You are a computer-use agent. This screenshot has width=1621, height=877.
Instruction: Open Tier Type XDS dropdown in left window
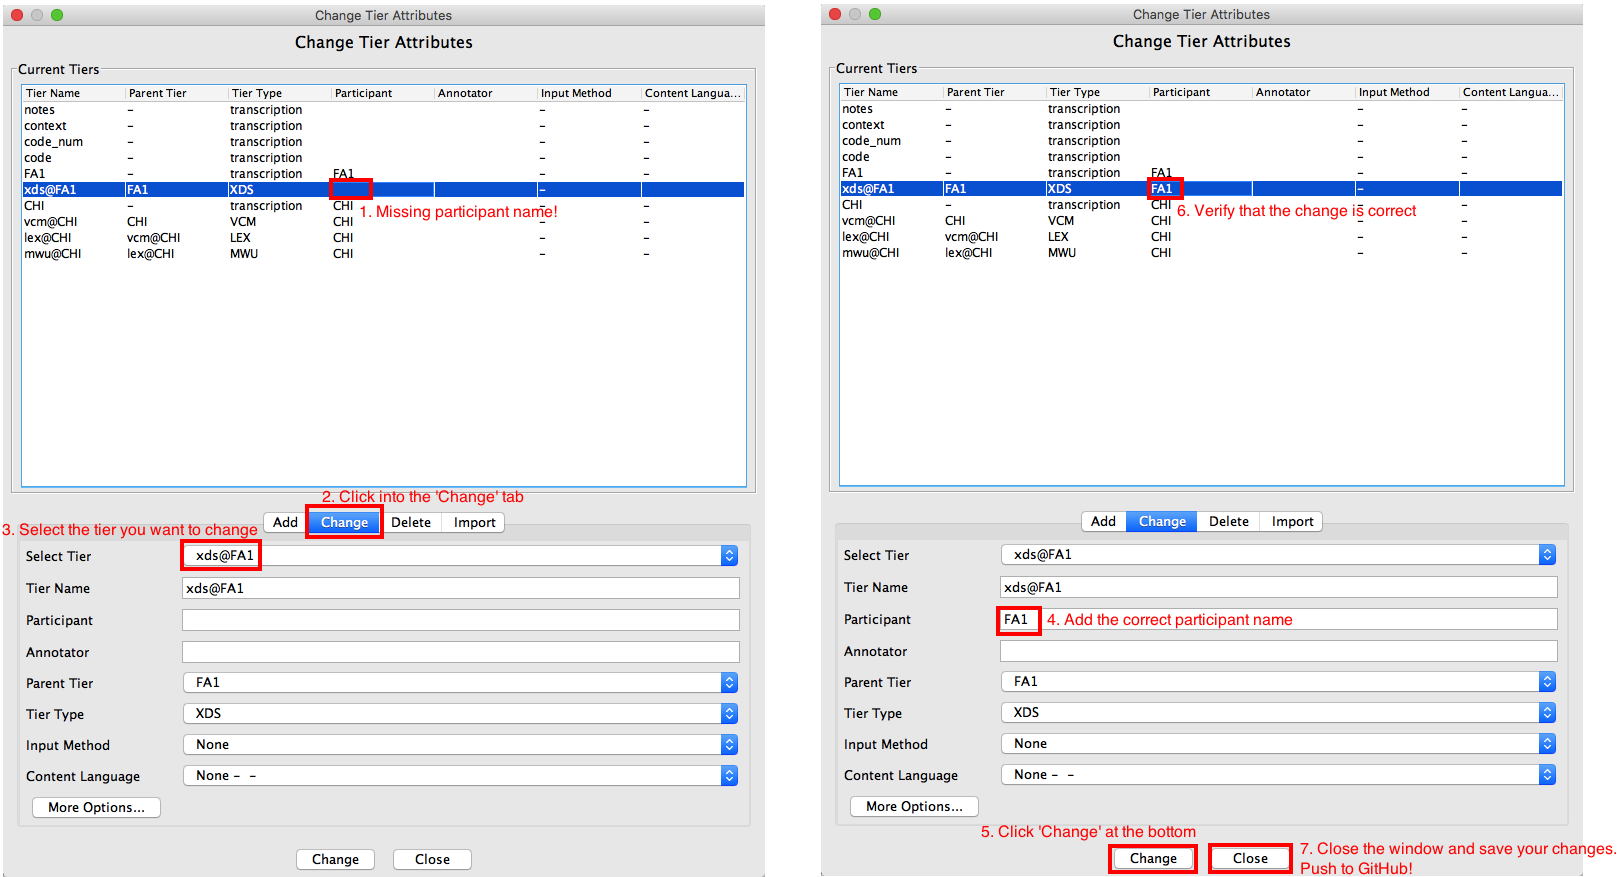(x=460, y=714)
